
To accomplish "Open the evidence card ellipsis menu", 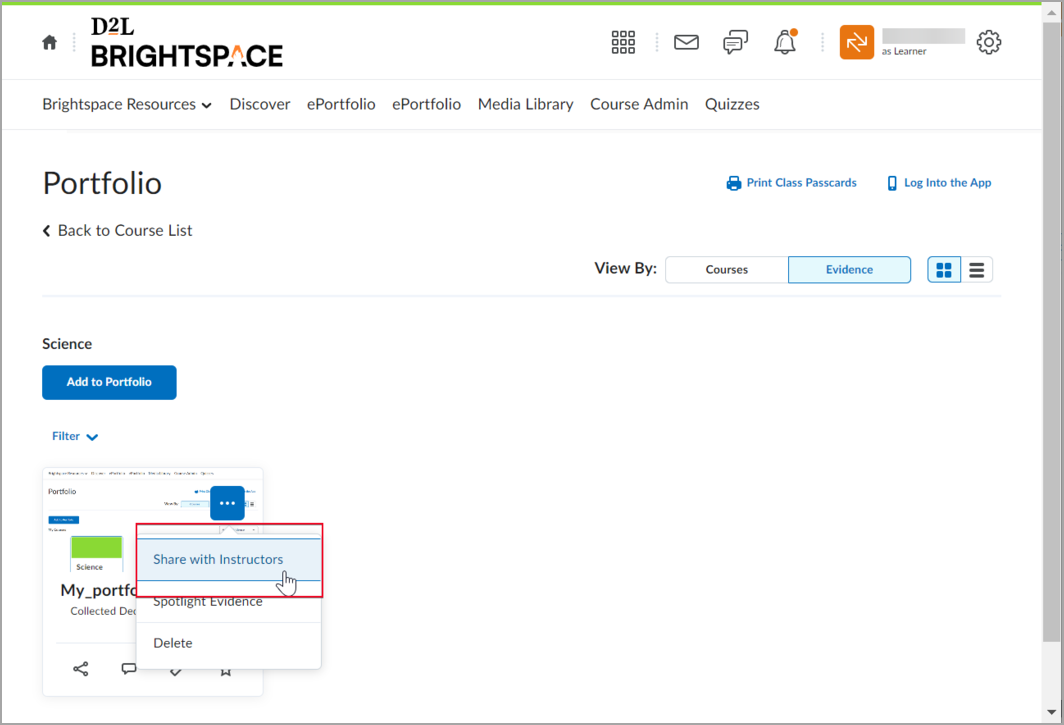I will [227, 503].
